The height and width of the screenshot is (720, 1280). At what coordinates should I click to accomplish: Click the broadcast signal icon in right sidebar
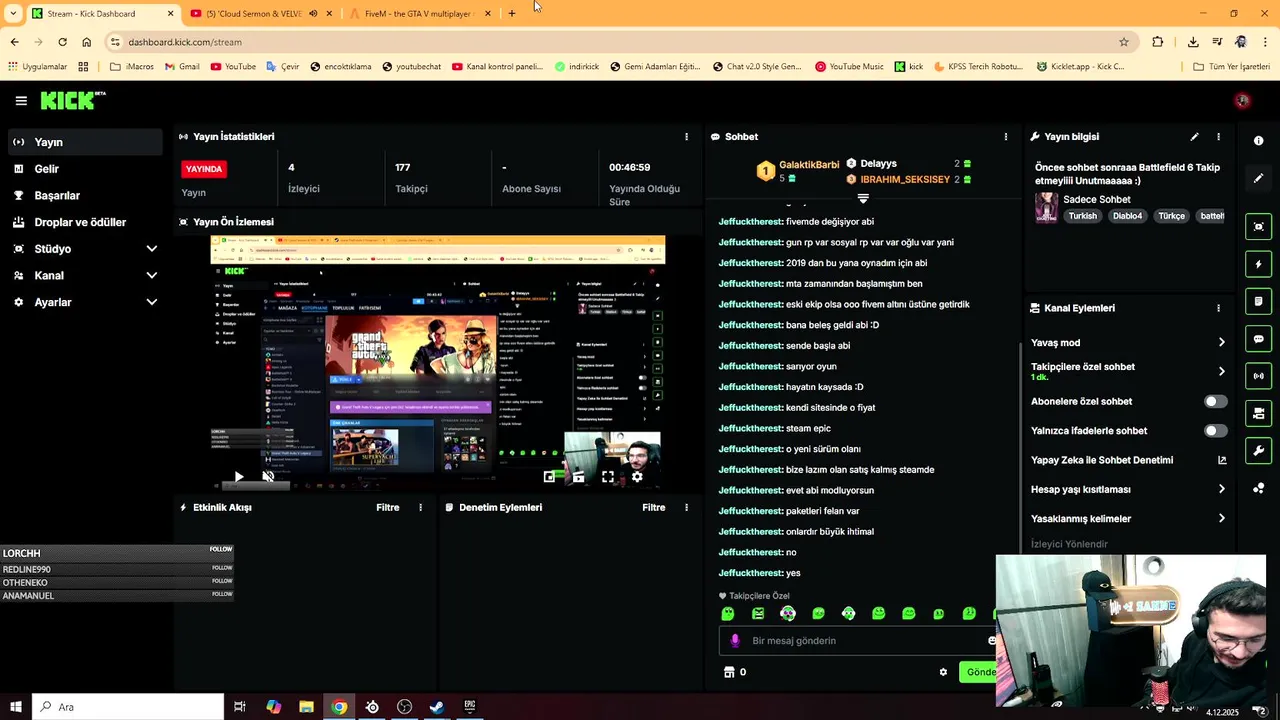point(1258,376)
